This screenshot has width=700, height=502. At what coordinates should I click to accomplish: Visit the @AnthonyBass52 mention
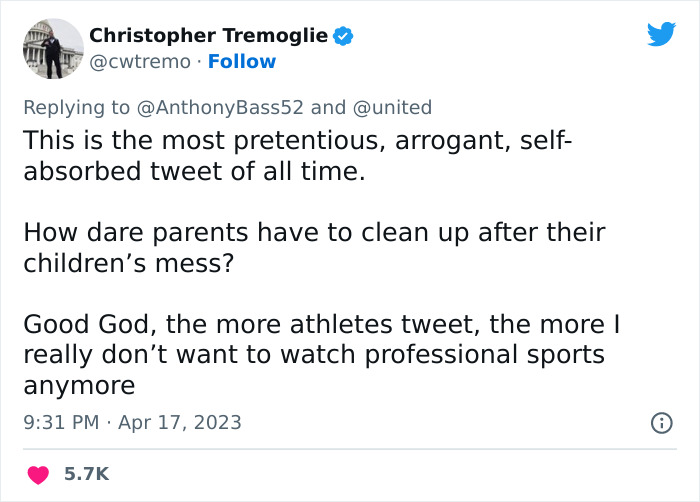[x=228, y=107]
